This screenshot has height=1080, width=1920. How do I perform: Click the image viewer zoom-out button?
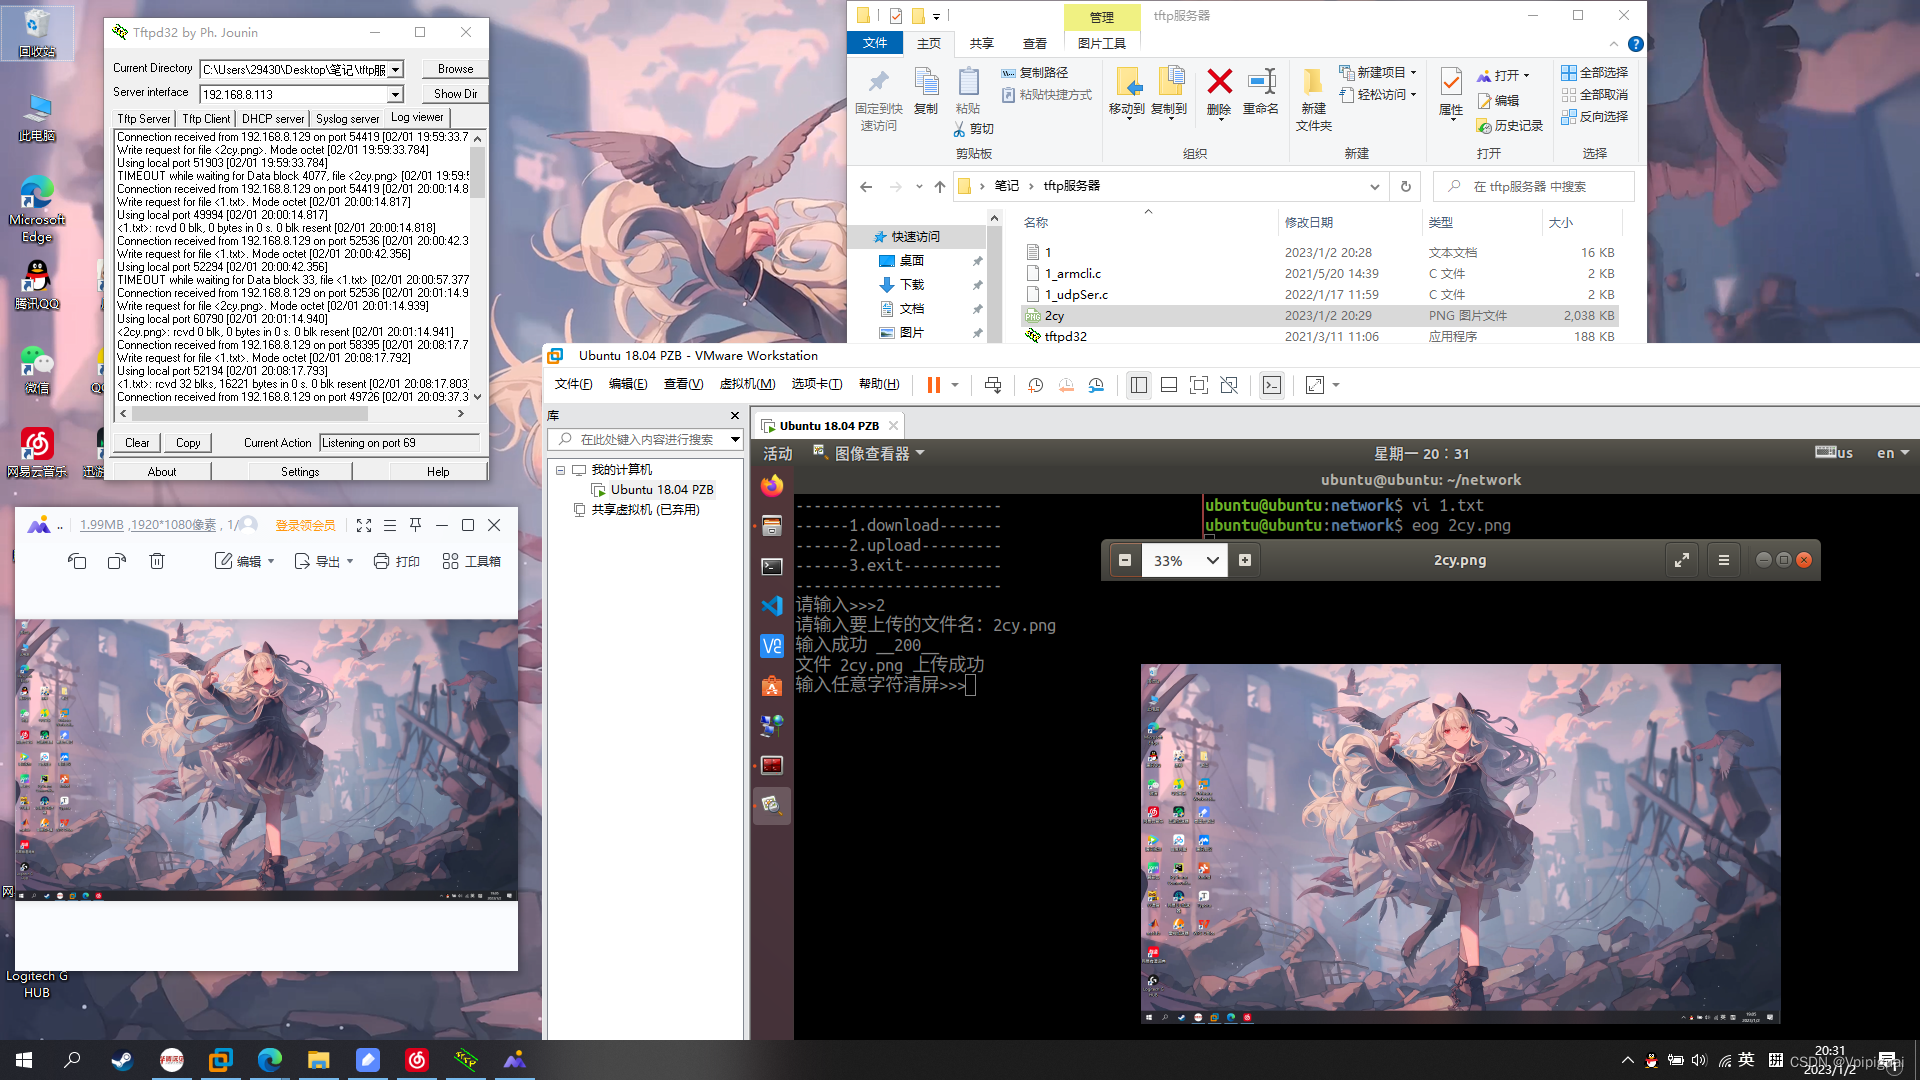click(1125, 561)
